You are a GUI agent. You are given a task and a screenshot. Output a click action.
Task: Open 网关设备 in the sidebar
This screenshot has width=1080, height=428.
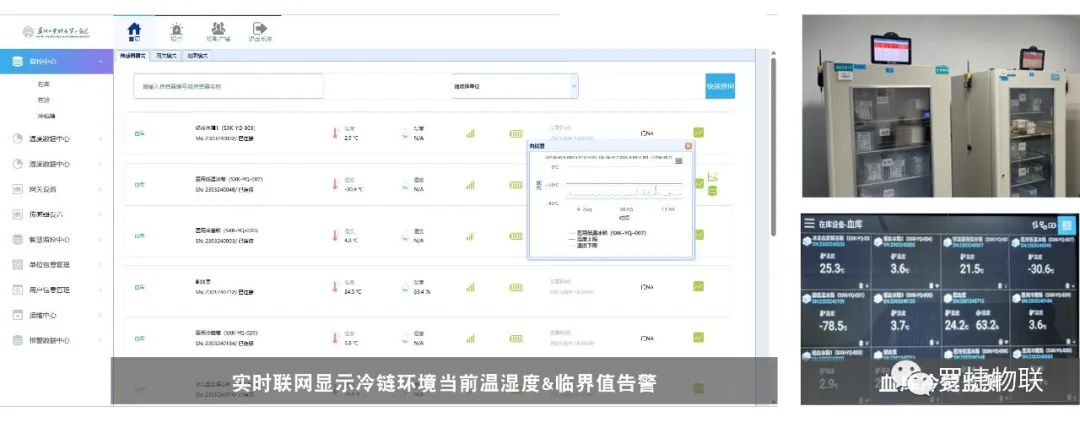(43, 190)
